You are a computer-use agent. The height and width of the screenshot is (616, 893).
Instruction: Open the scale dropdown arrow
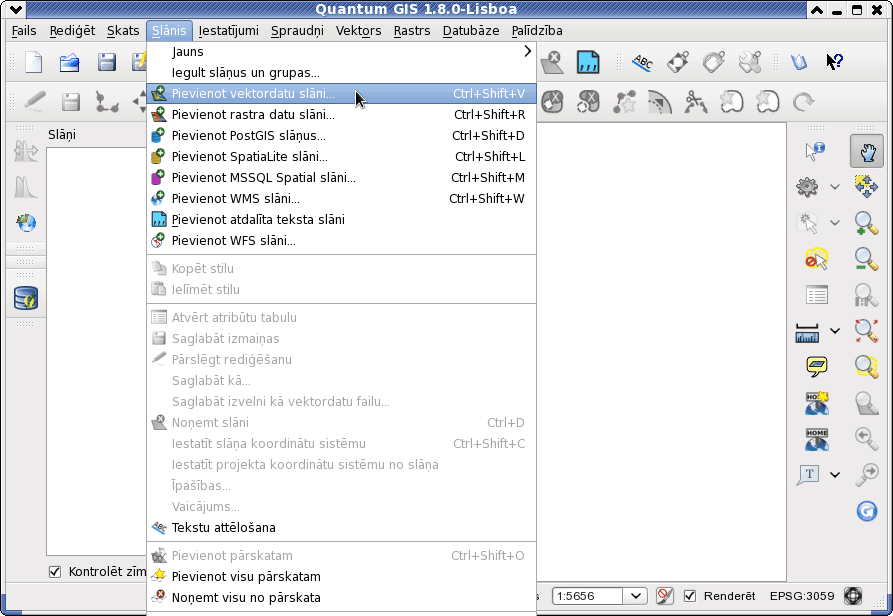coord(636,596)
